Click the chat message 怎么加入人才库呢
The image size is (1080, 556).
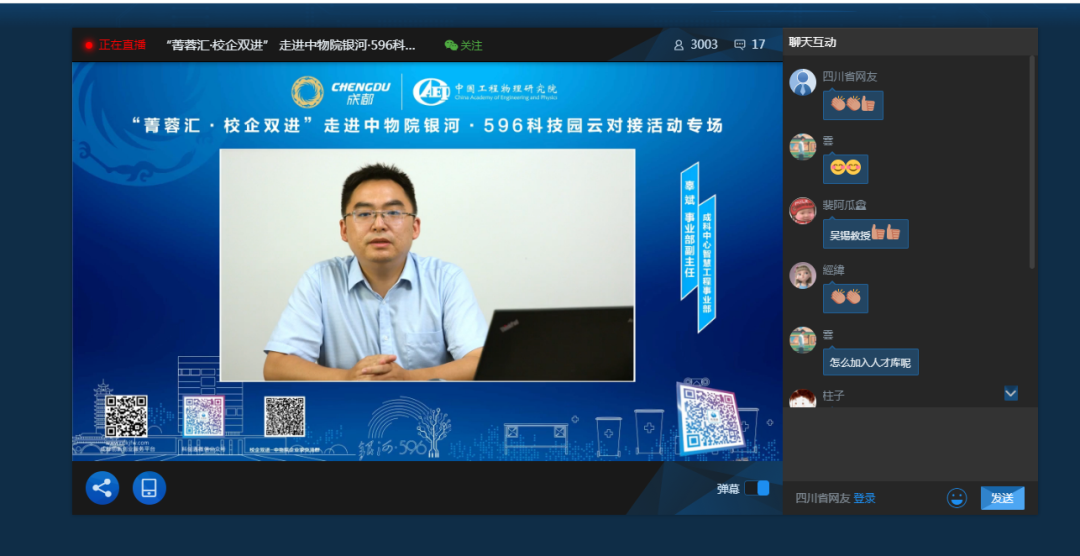click(871, 362)
